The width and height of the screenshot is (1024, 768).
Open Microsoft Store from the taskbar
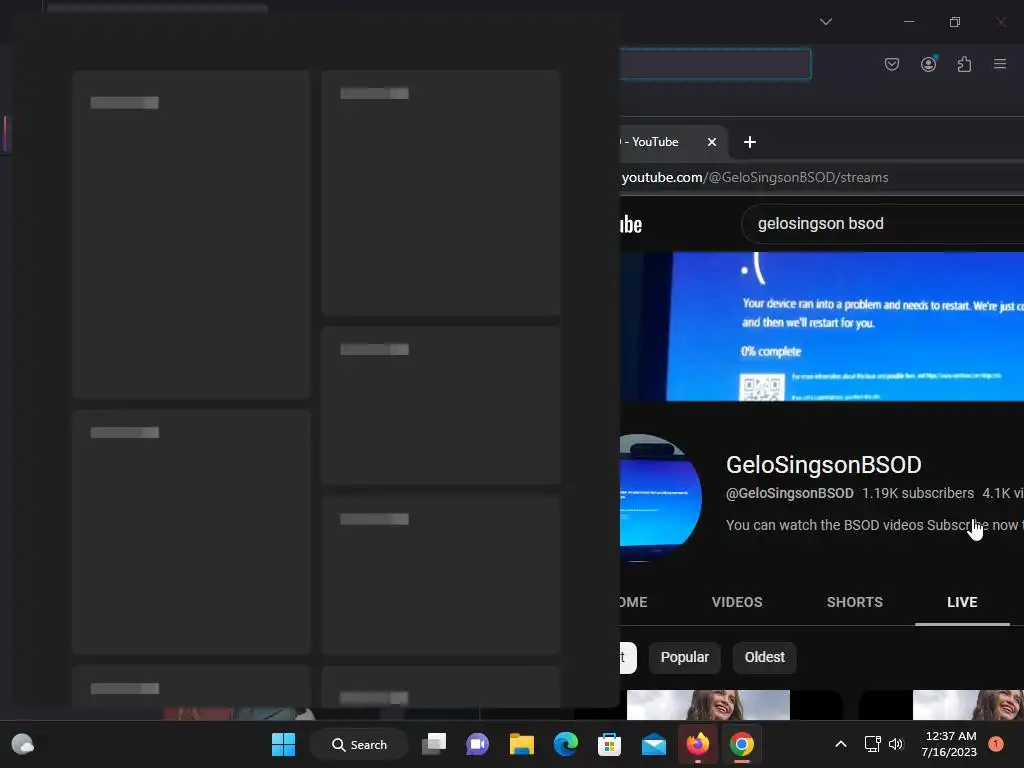(609, 744)
